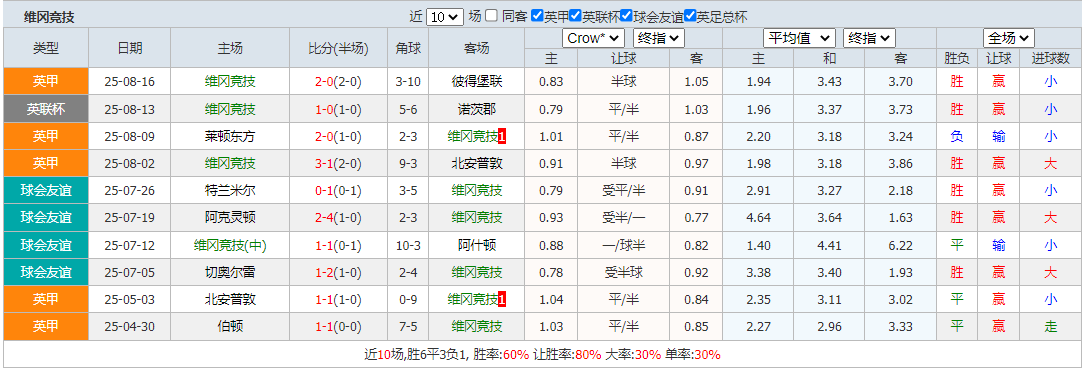Open the recent matches count dropdown showing 10
Viewport: 1082px width, 368px height.
click(x=444, y=17)
